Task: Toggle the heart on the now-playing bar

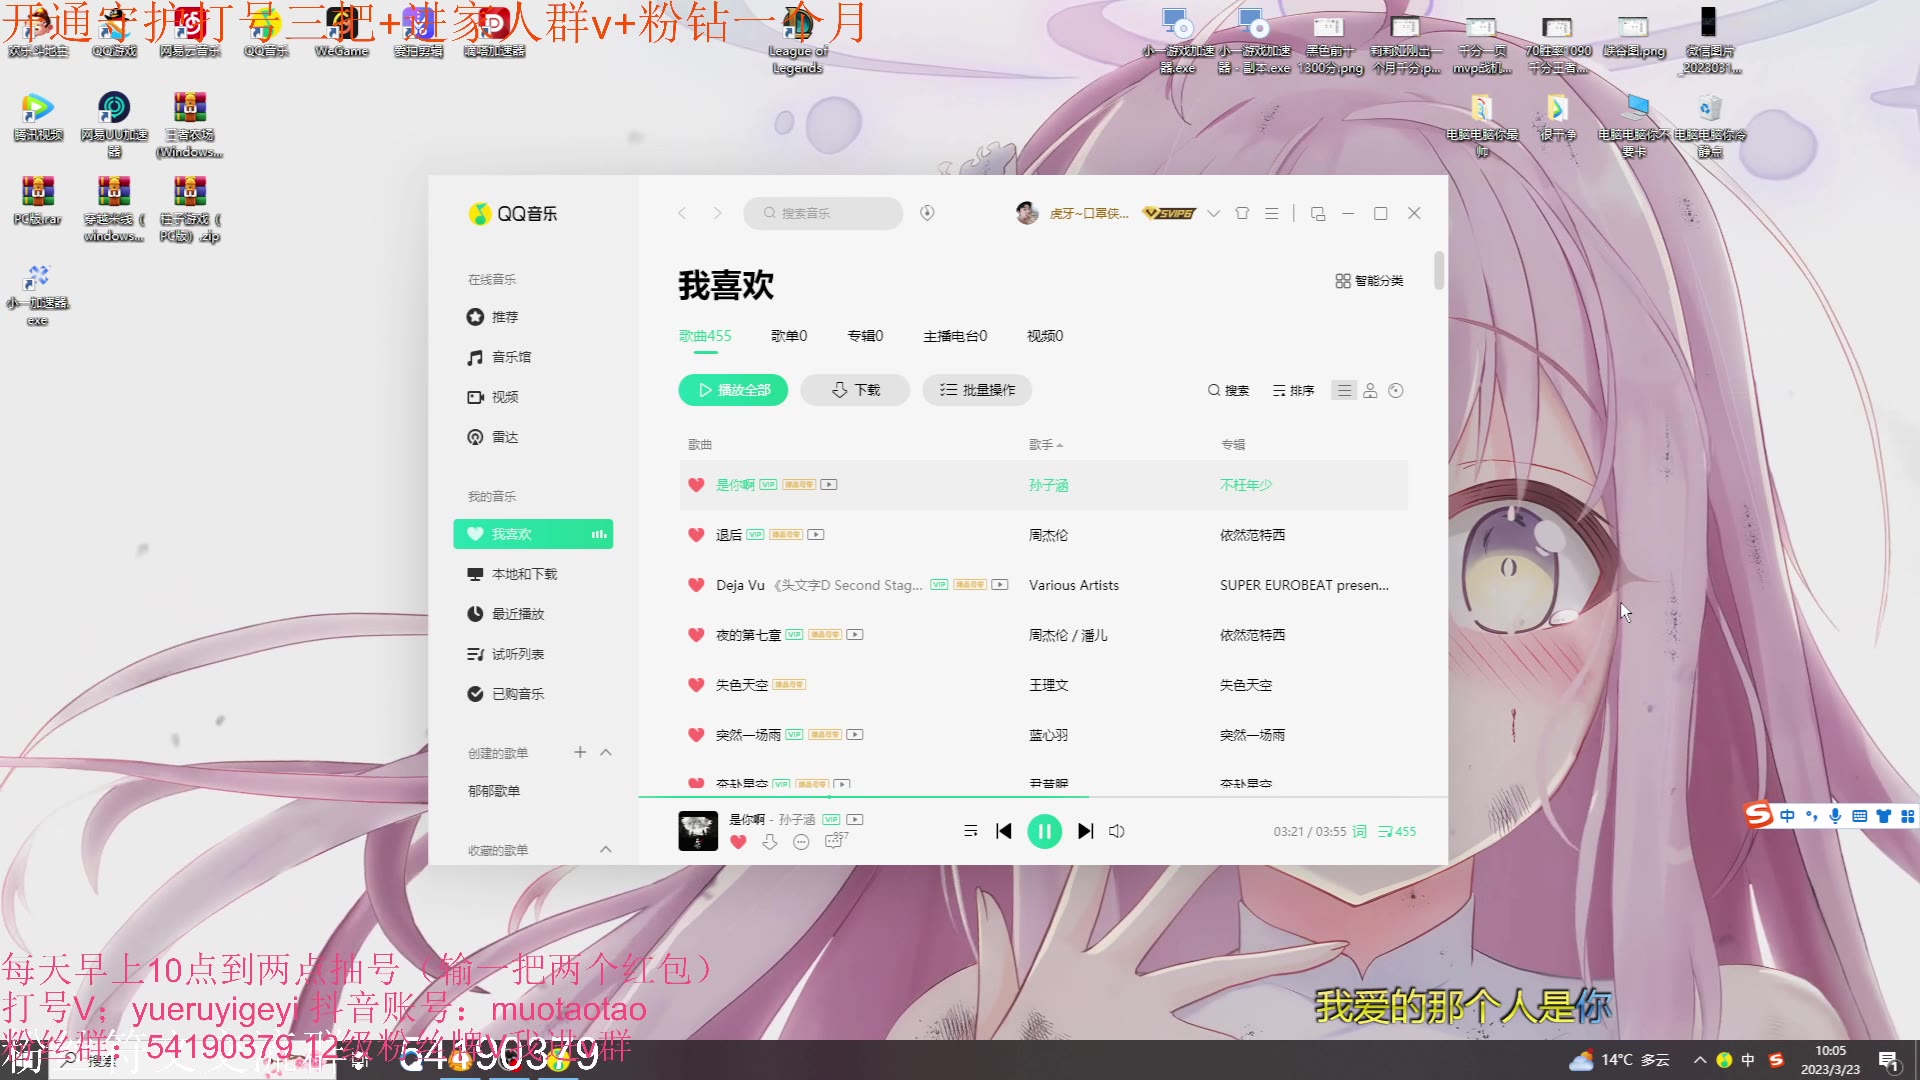Action: tap(738, 842)
